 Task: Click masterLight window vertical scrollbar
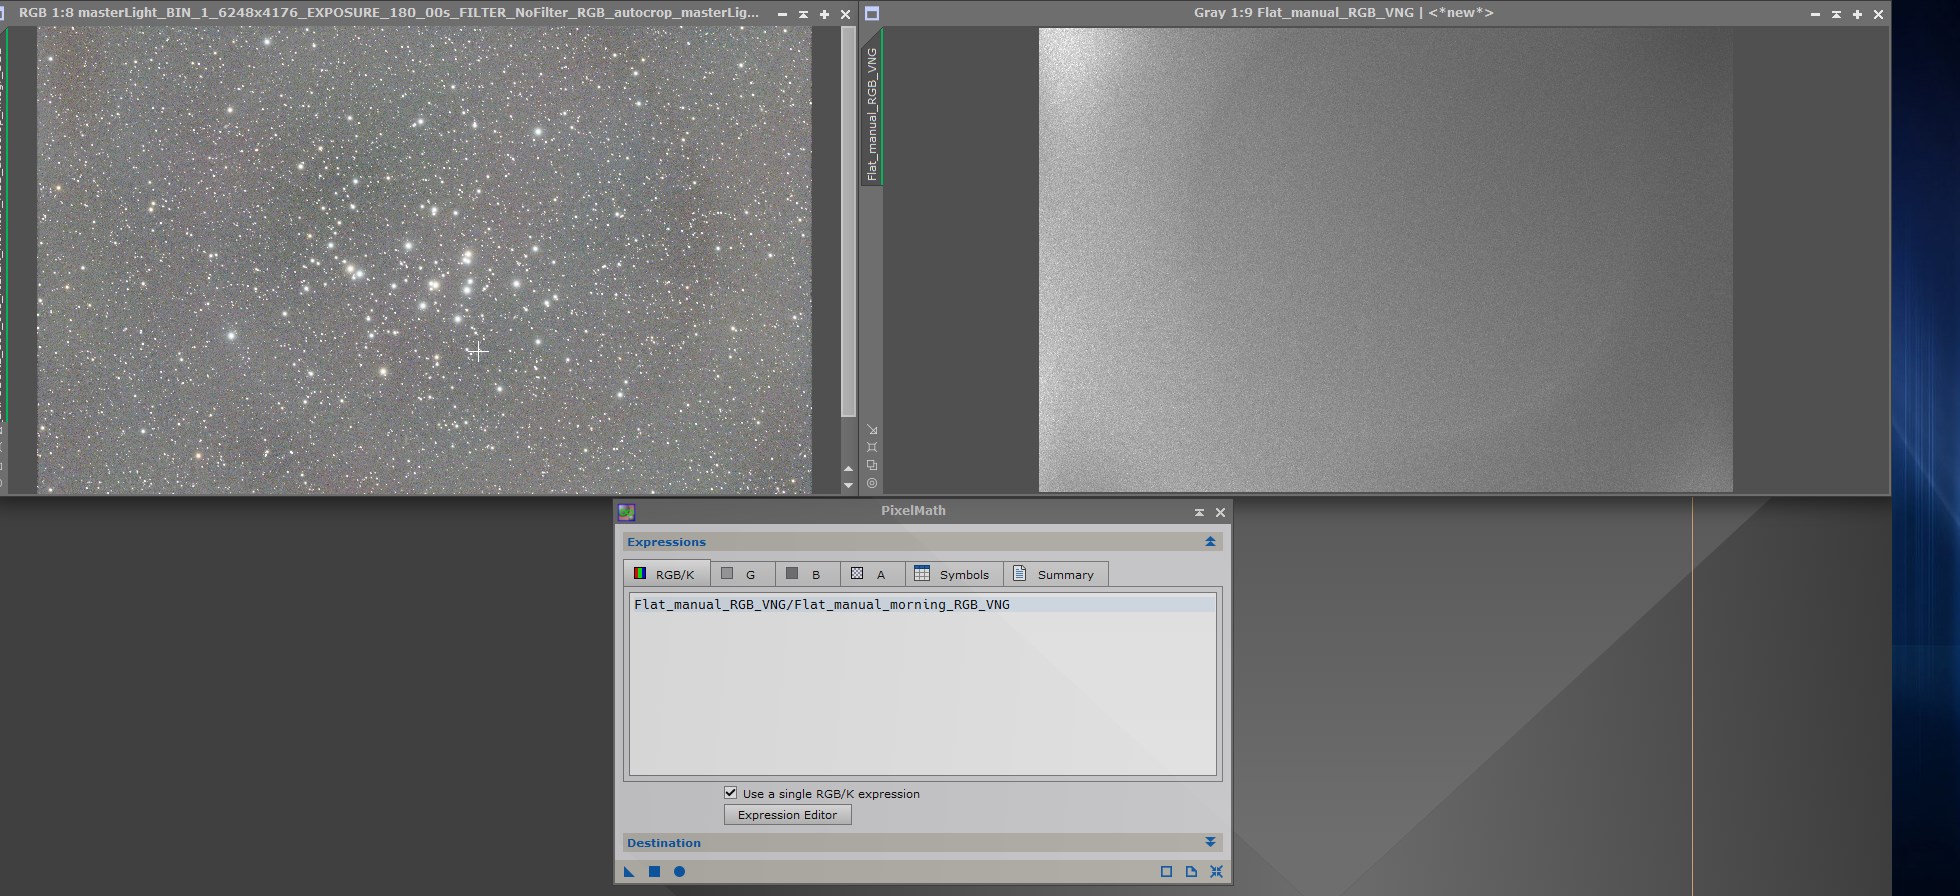tap(848, 220)
